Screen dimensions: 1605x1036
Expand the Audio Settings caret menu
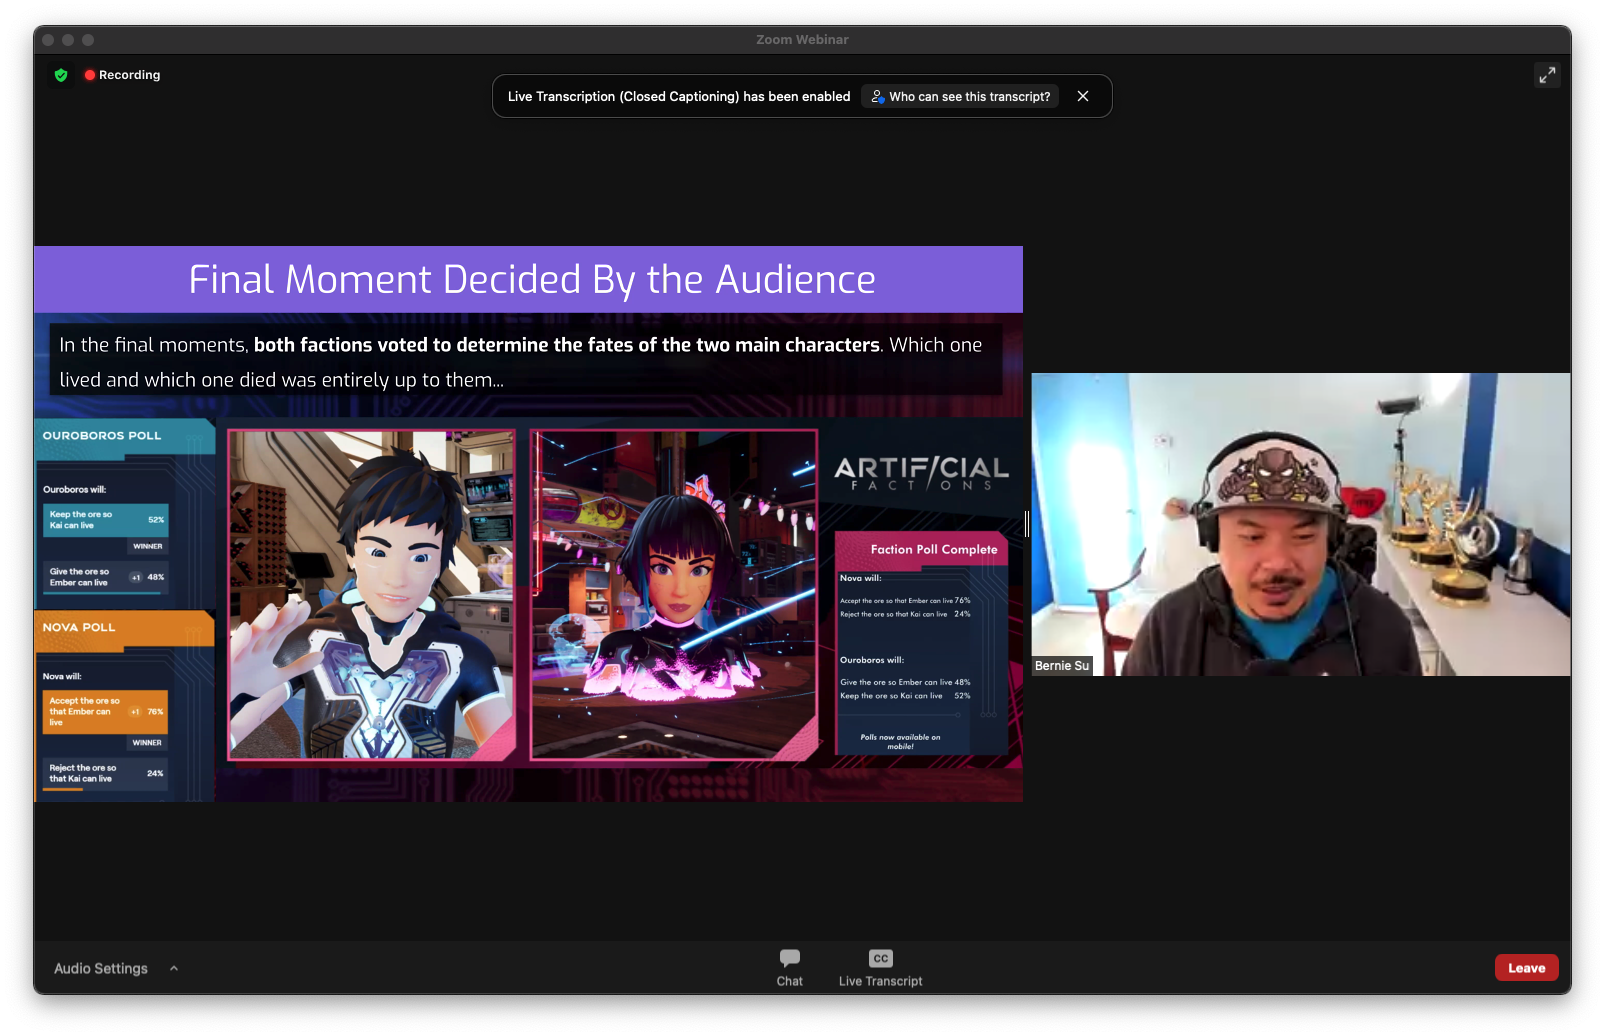pyautogui.click(x=174, y=968)
